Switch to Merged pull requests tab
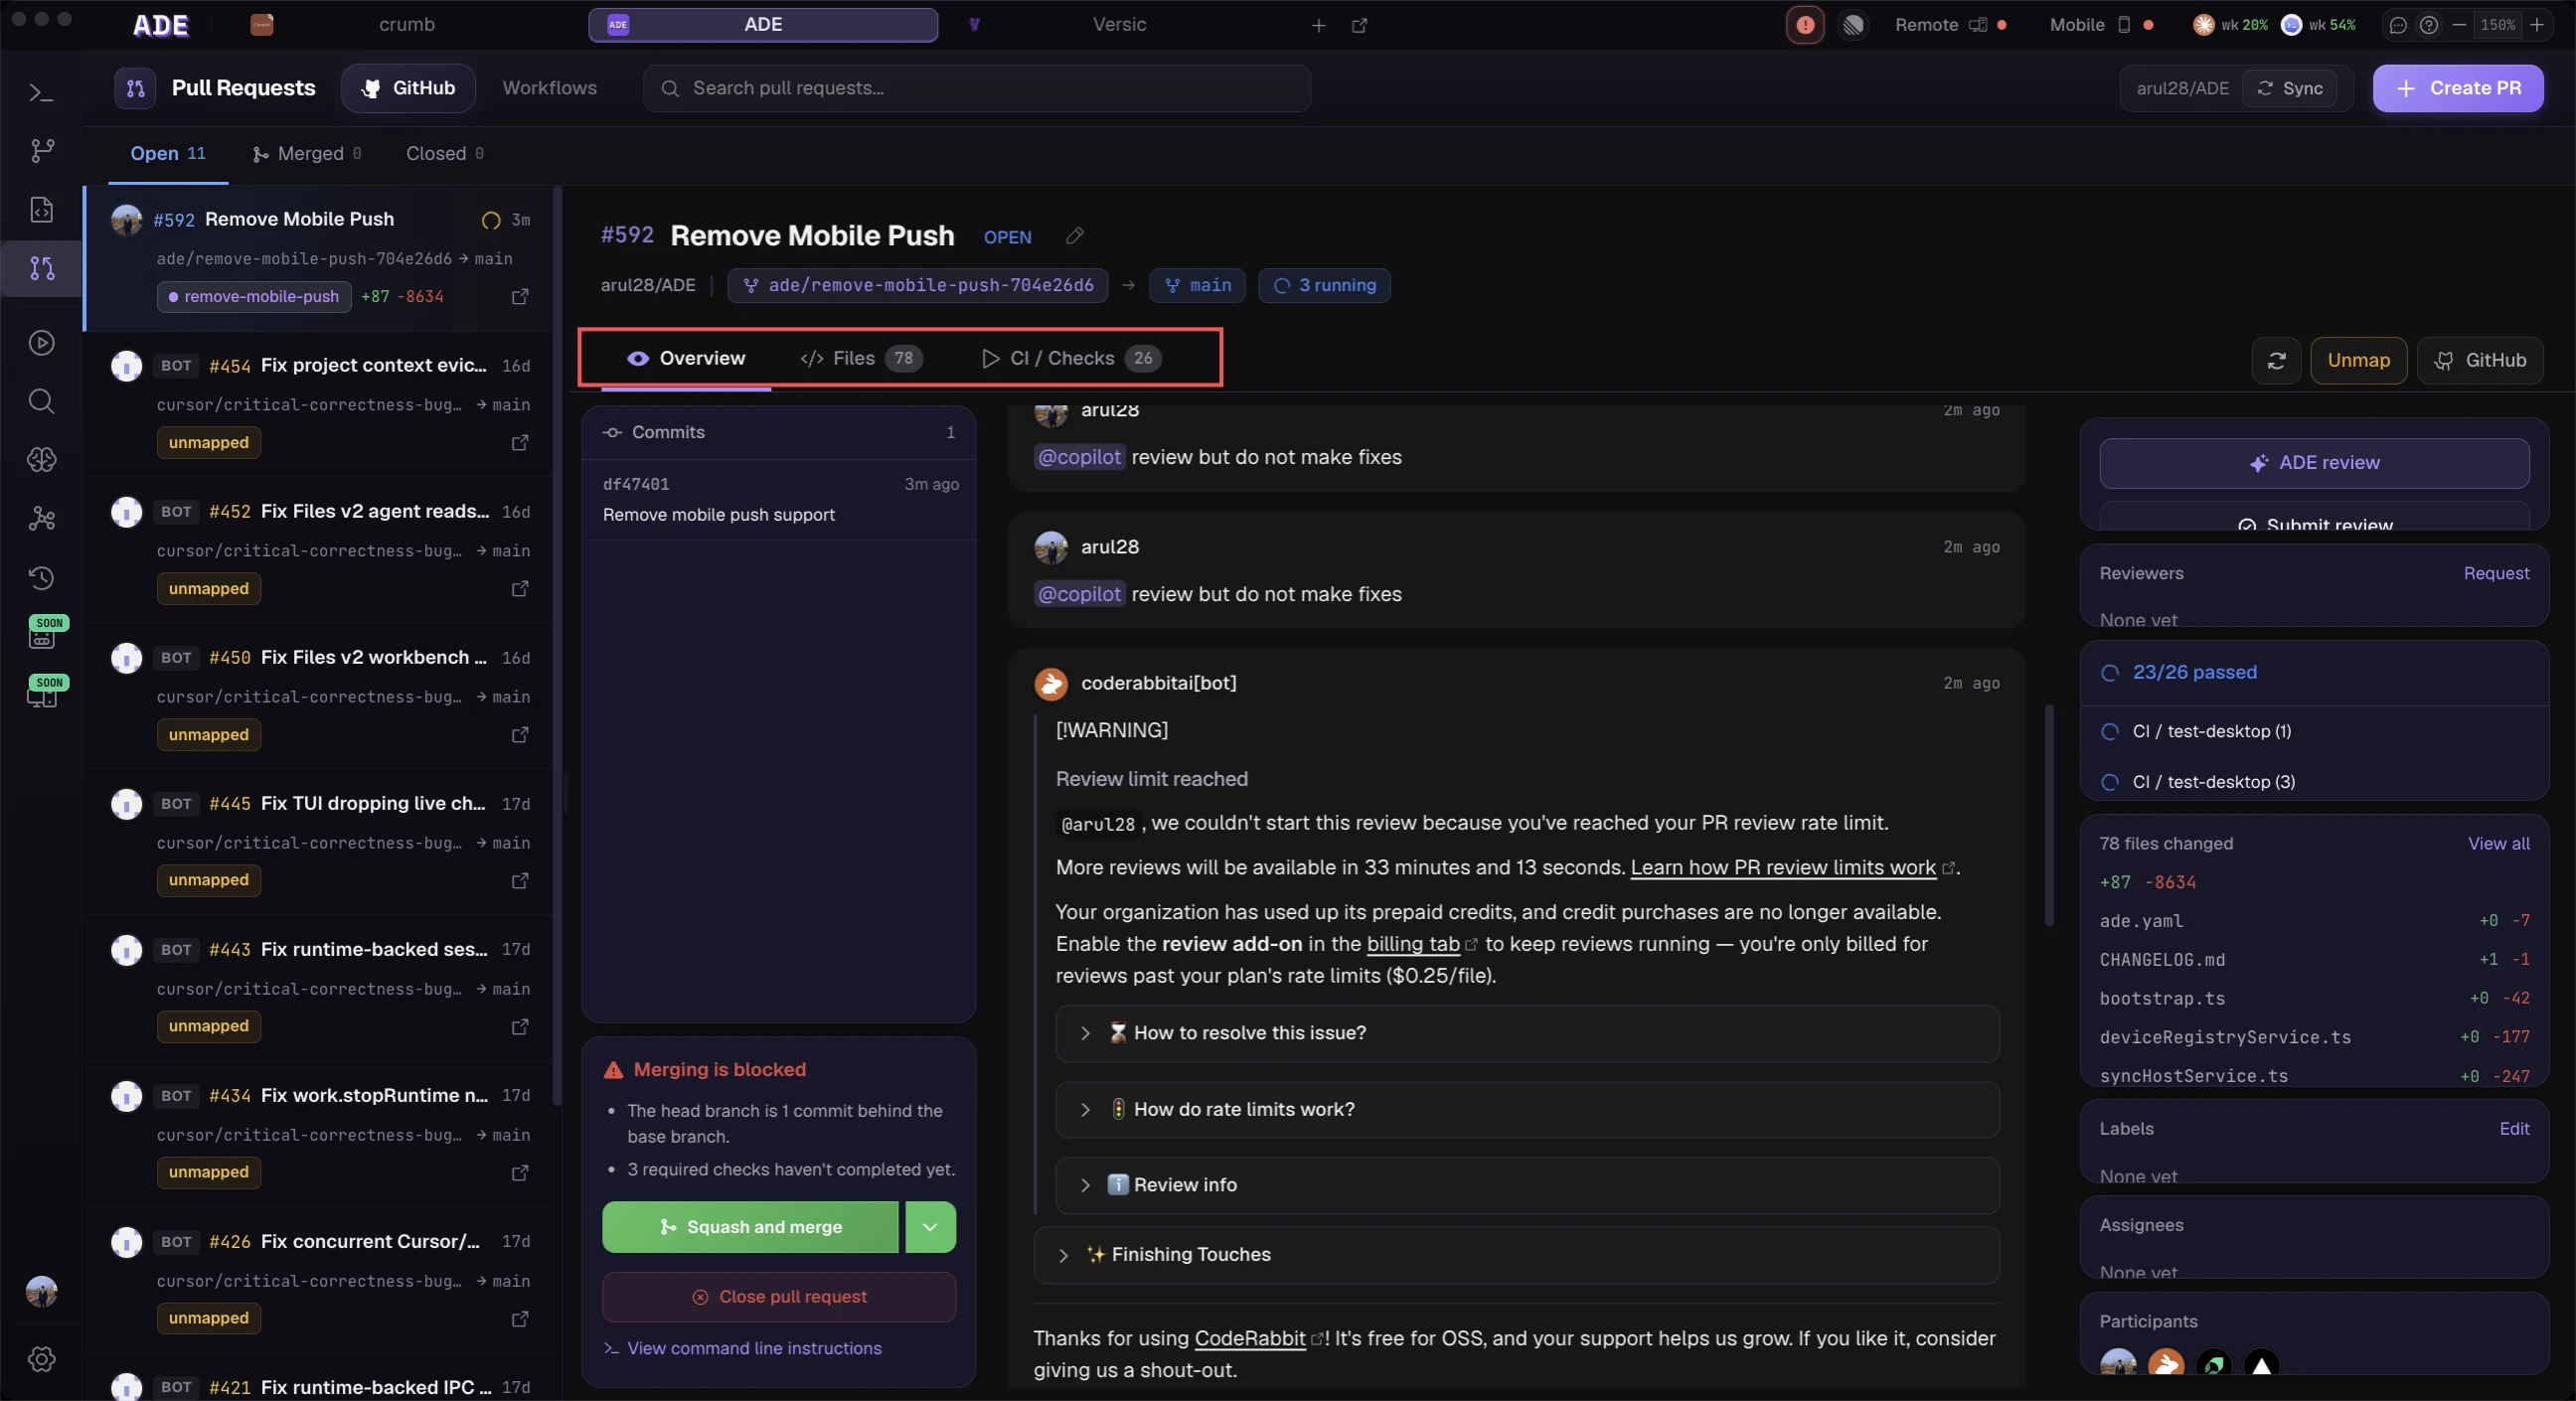Screen dimensions: 2576x1401 tap(307, 154)
